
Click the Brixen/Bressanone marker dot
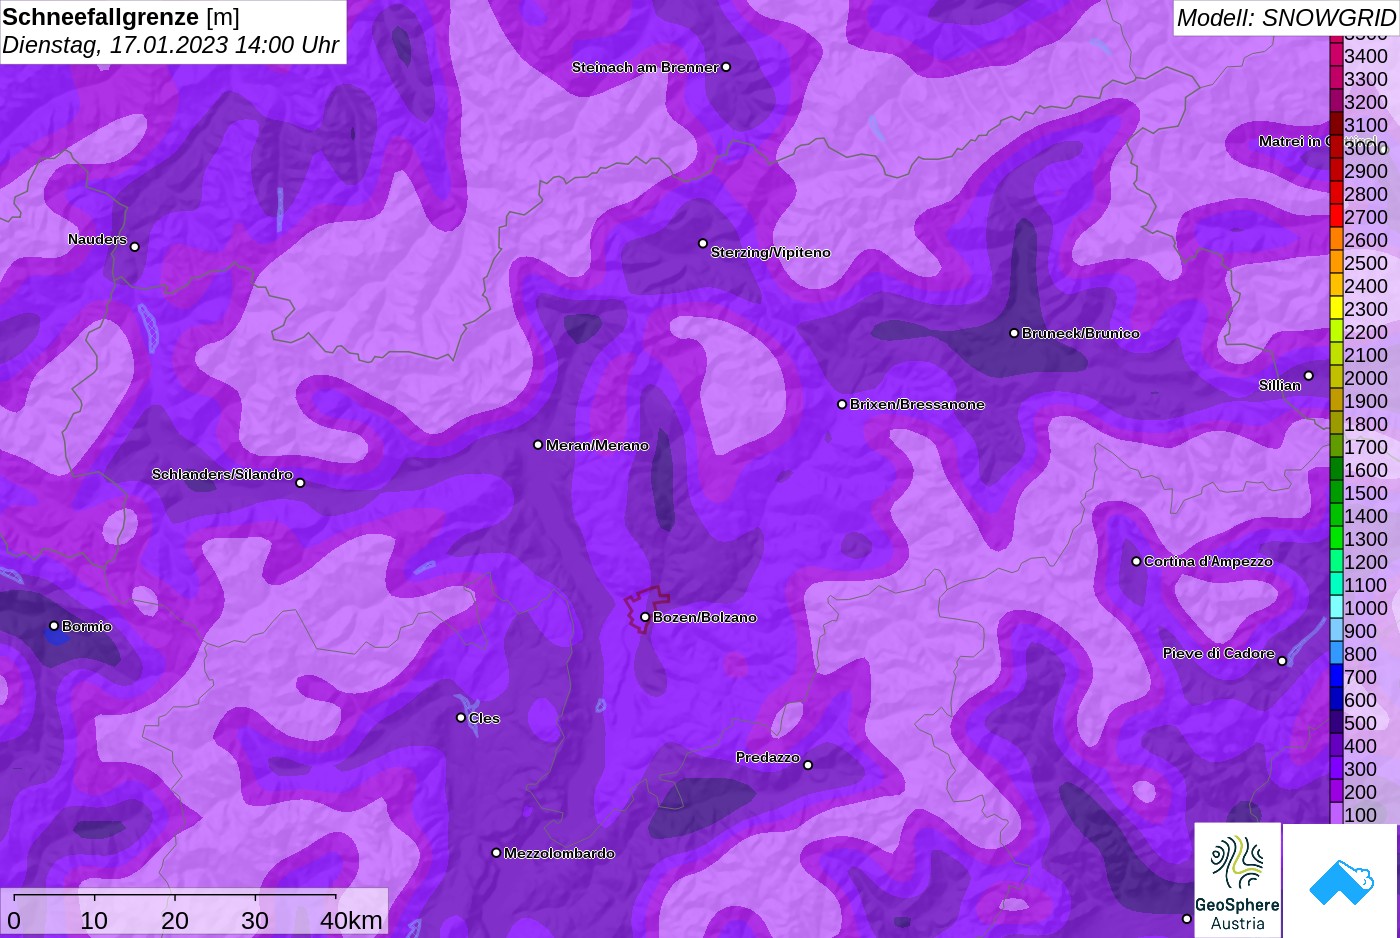tap(842, 404)
